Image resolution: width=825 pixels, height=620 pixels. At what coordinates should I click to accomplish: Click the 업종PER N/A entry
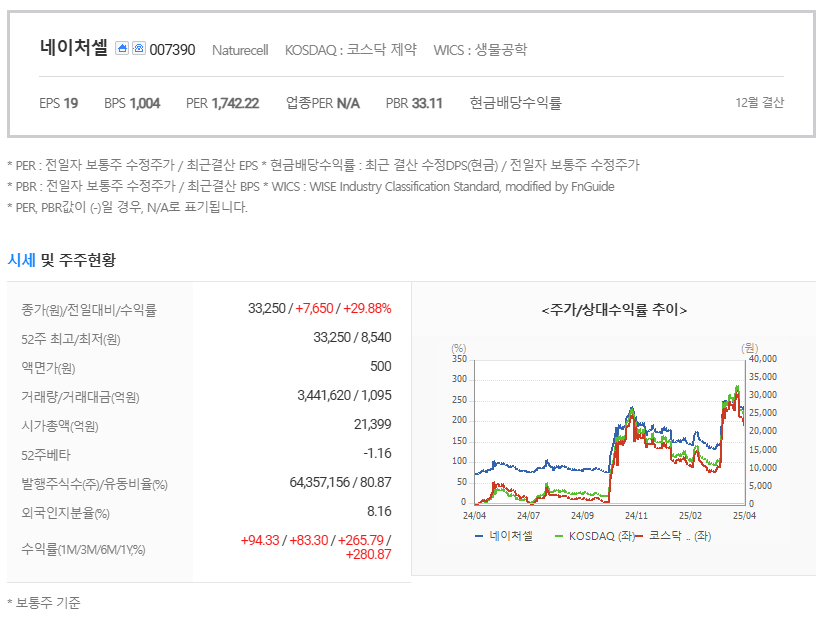(323, 103)
